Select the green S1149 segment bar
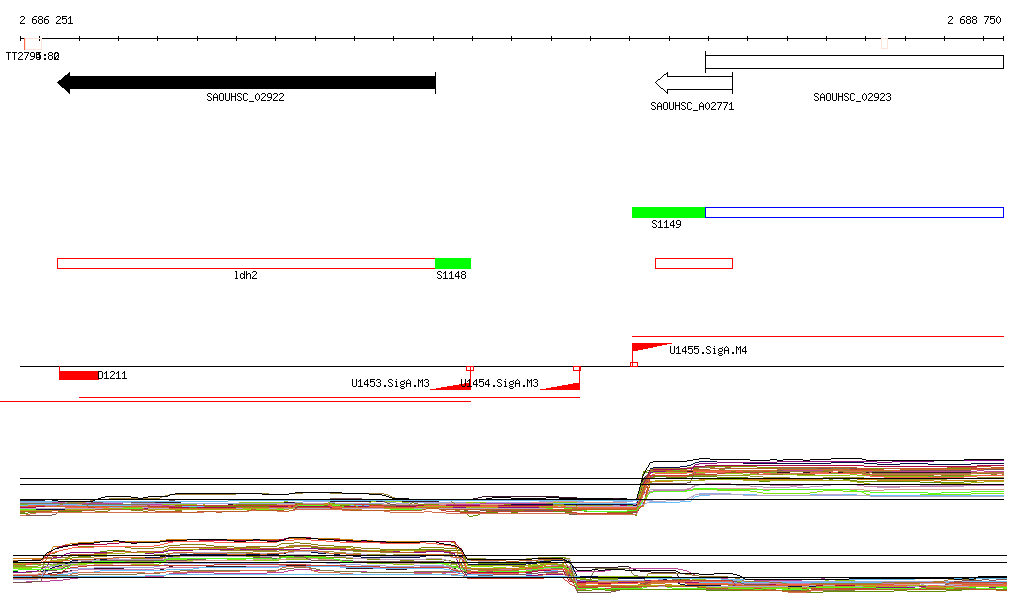 click(x=669, y=212)
